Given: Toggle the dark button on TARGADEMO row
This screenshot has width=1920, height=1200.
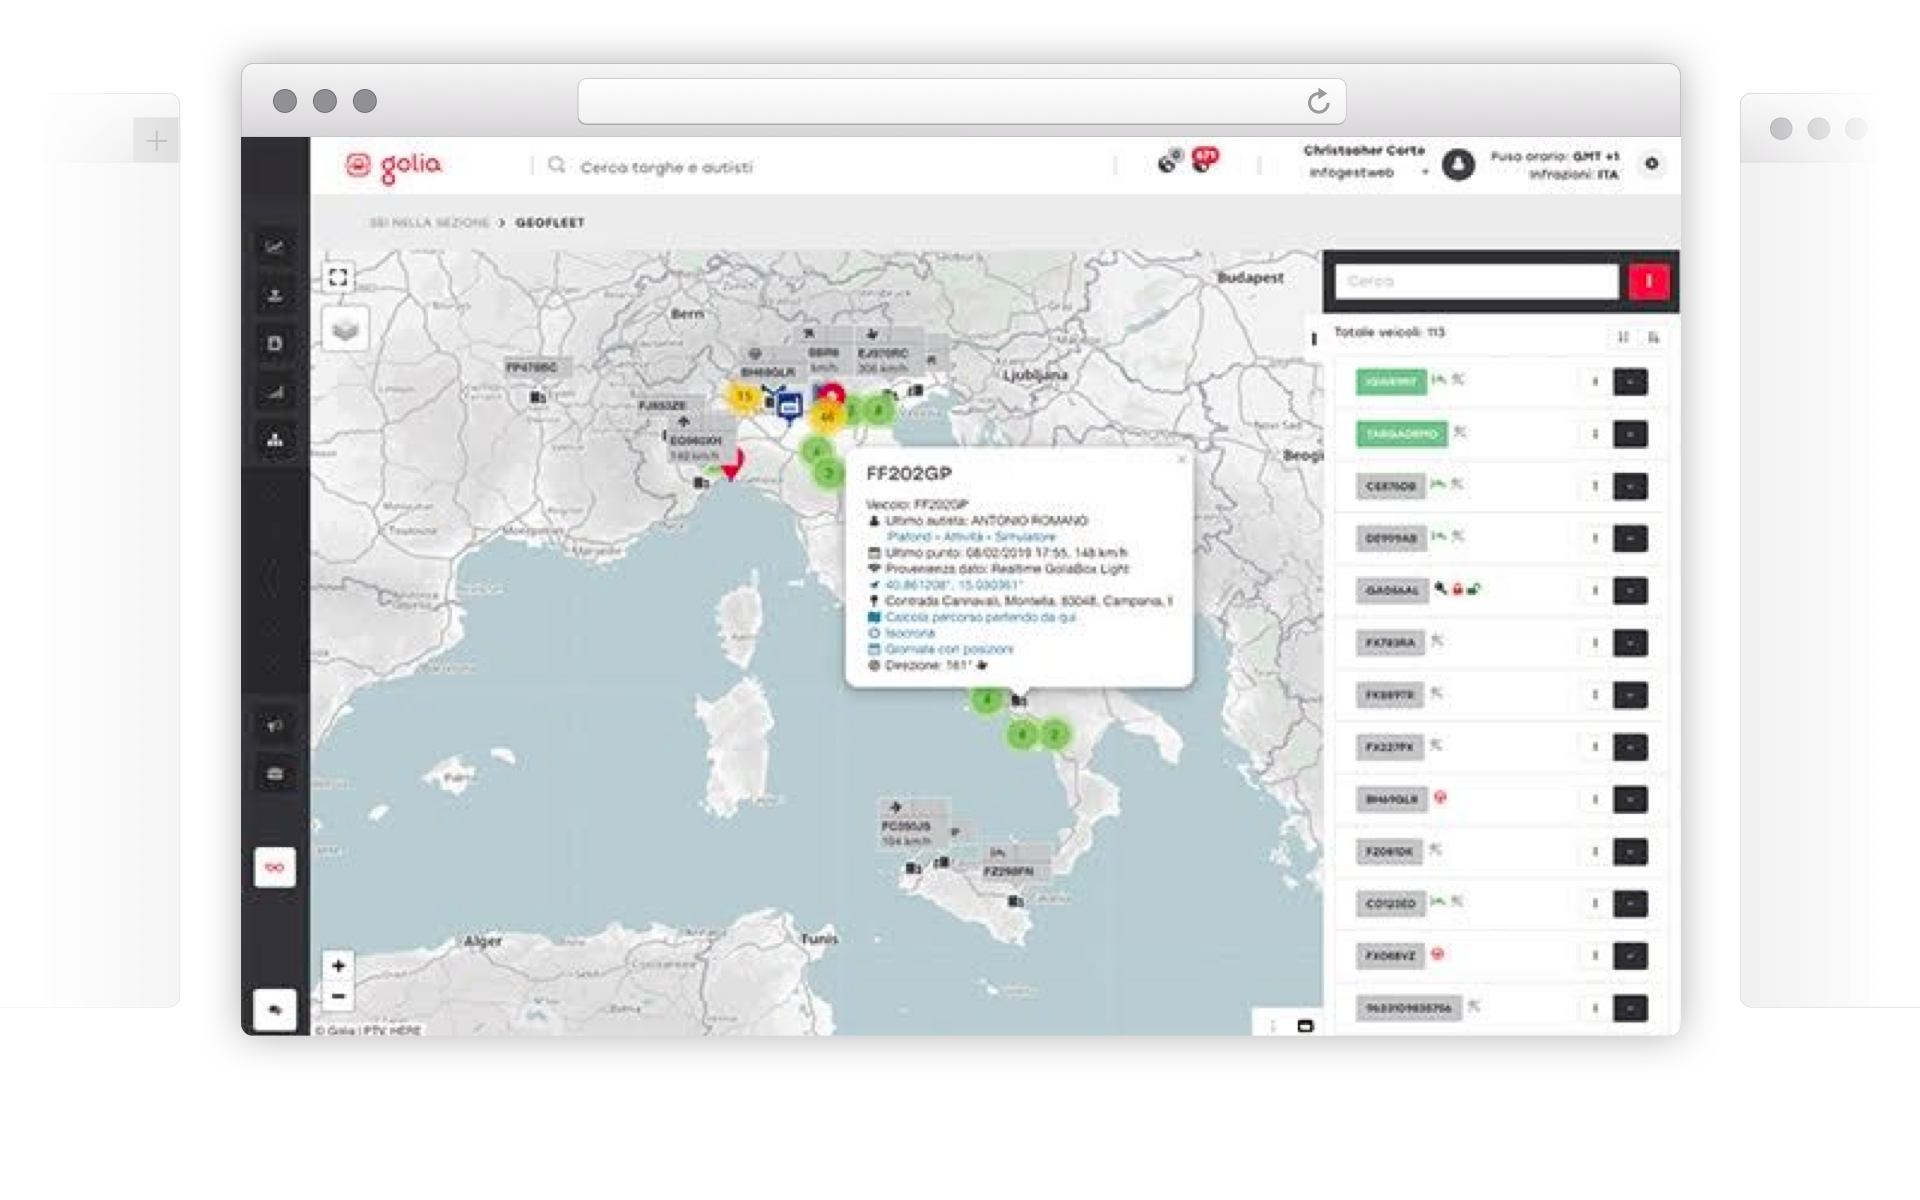Looking at the screenshot, I should 1630,434.
